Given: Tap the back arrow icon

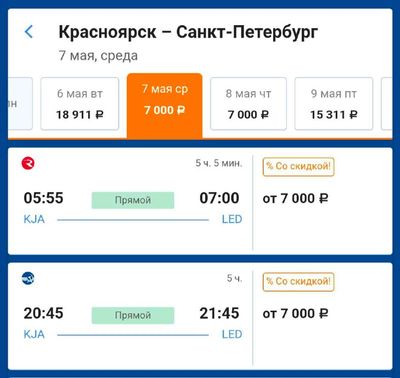Looking at the screenshot, I should [x=29, y=32].
